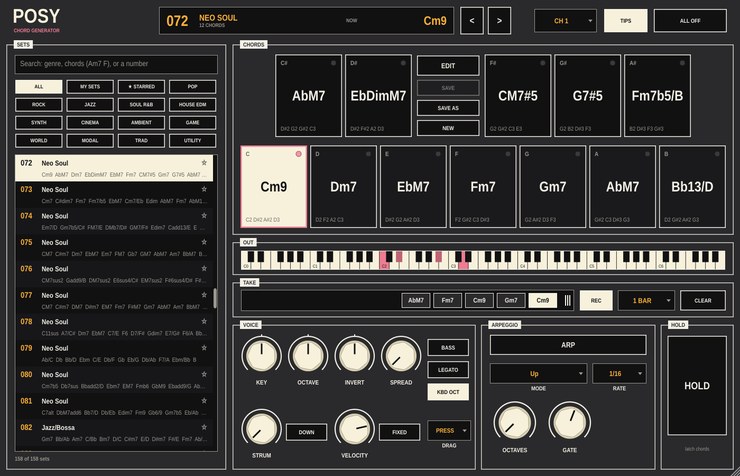740x476 pixels.
Task: Star the 078 Neo Soul set
Action: point(204,321)
